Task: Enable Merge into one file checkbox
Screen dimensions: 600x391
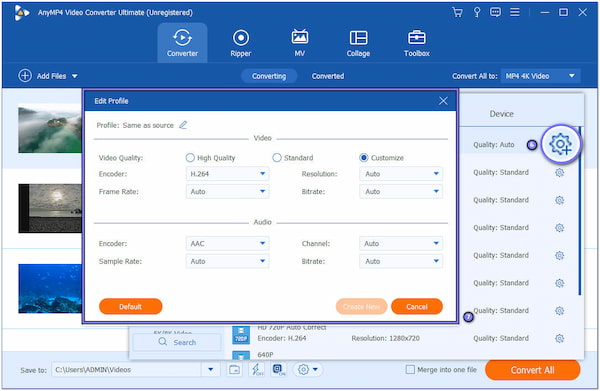Action: (410, 370)
